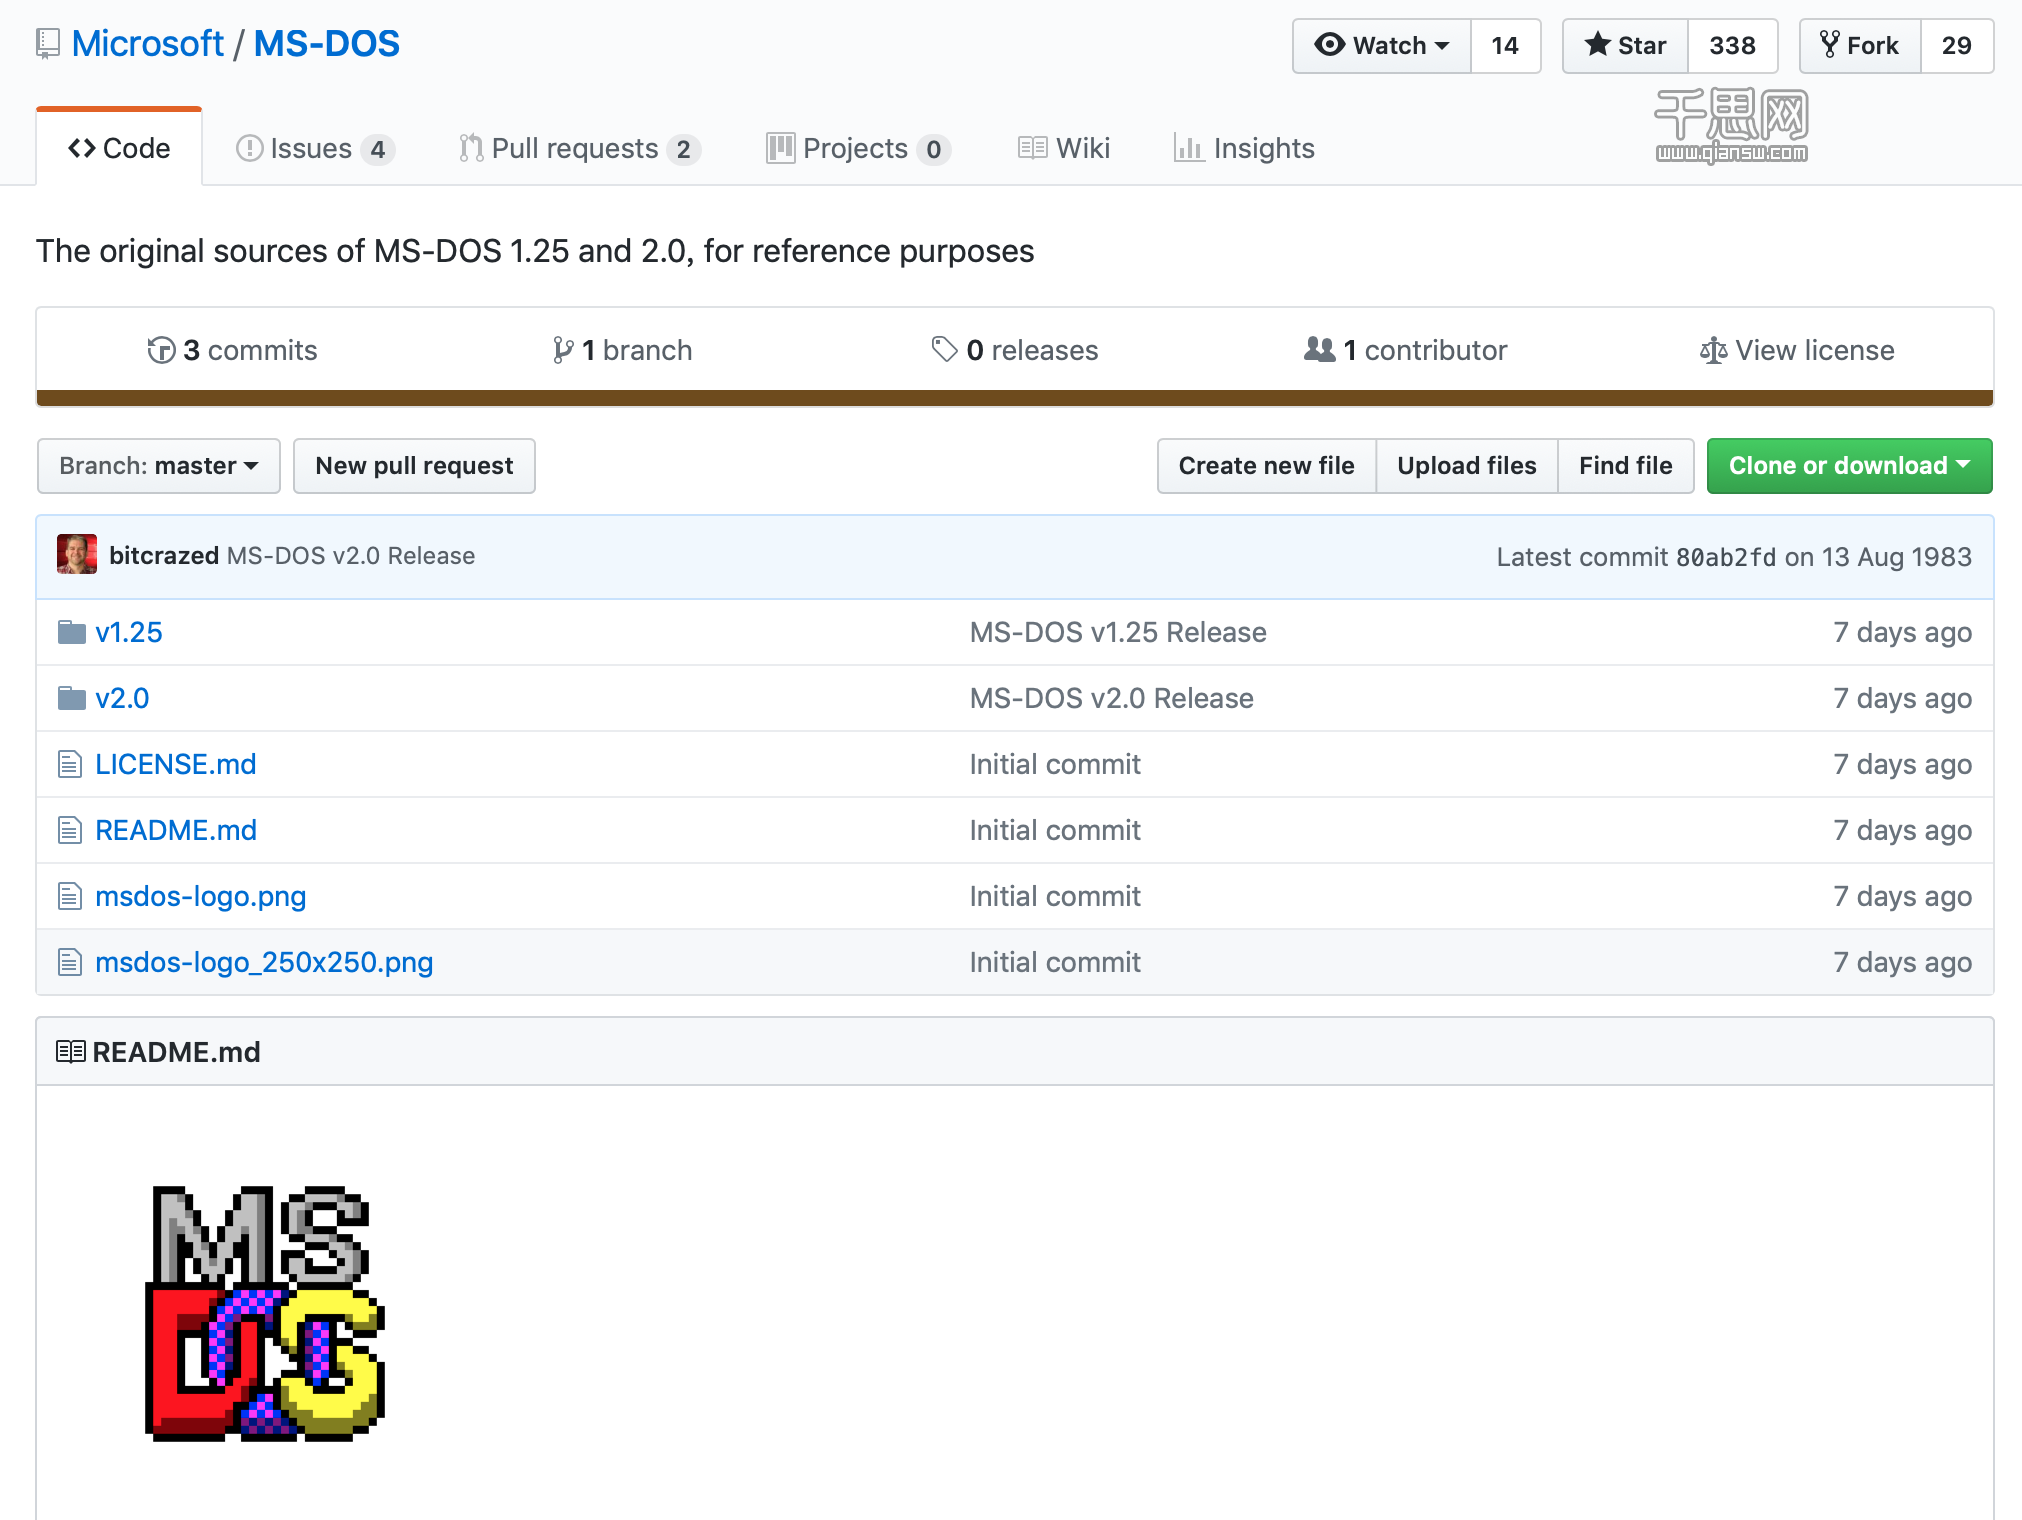Click New pull request button
Image resolution: width=2022 pixels, height=1520 pixels.
(x=412, y=465)
